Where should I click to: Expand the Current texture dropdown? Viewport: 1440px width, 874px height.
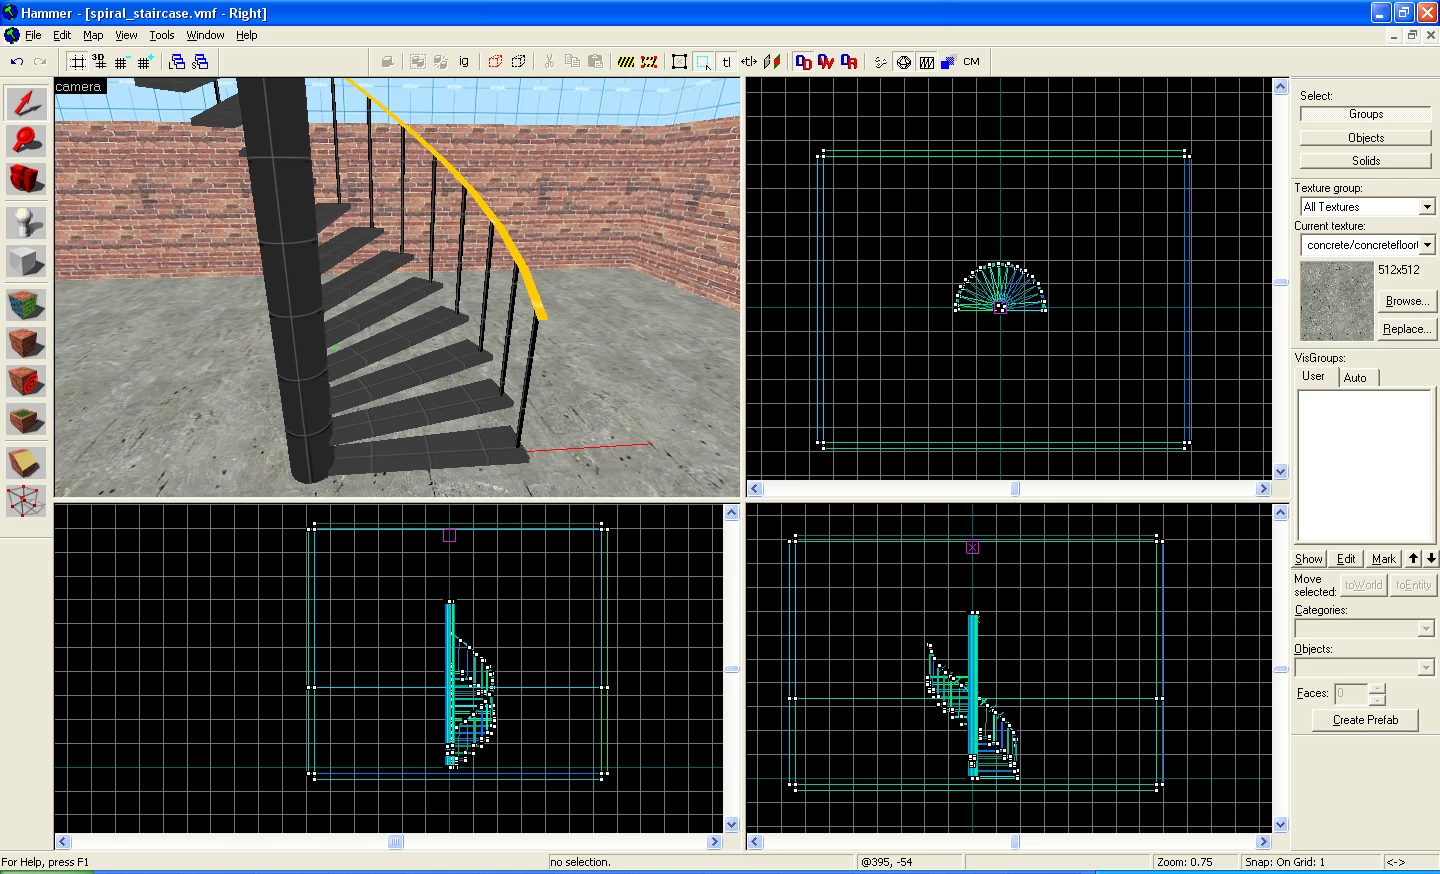(1367, 244)
